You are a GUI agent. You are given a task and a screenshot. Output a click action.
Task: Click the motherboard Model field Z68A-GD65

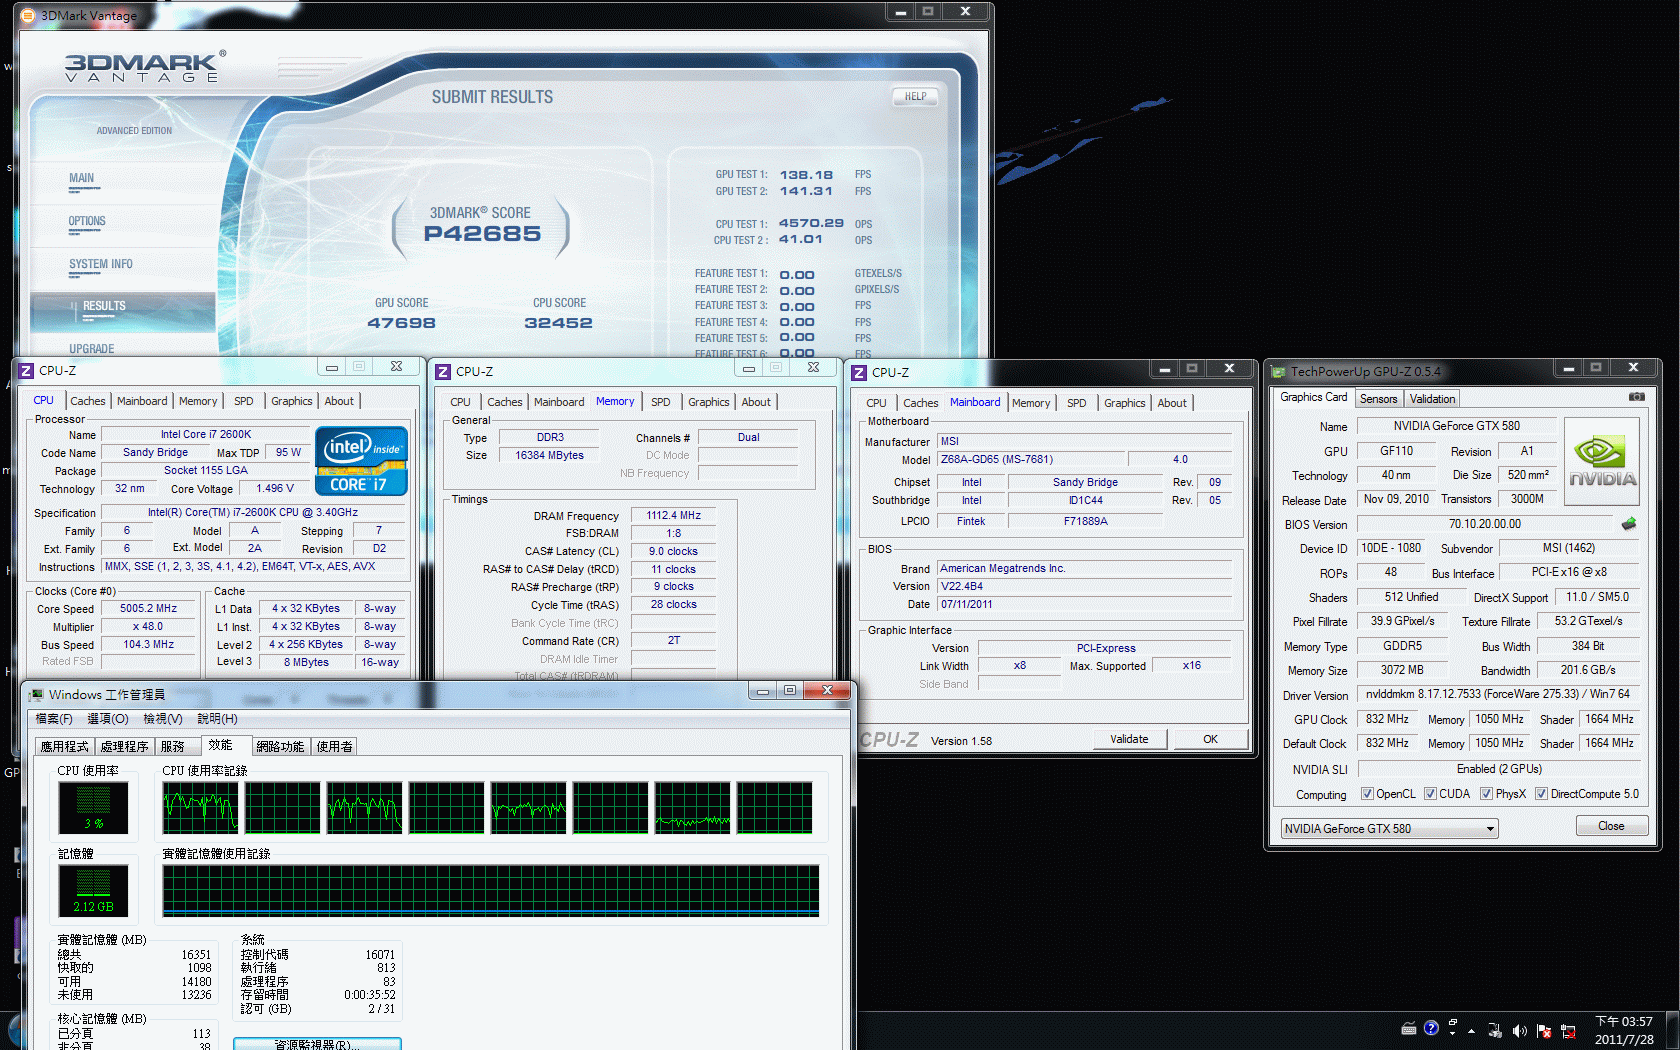(1032, 459)
